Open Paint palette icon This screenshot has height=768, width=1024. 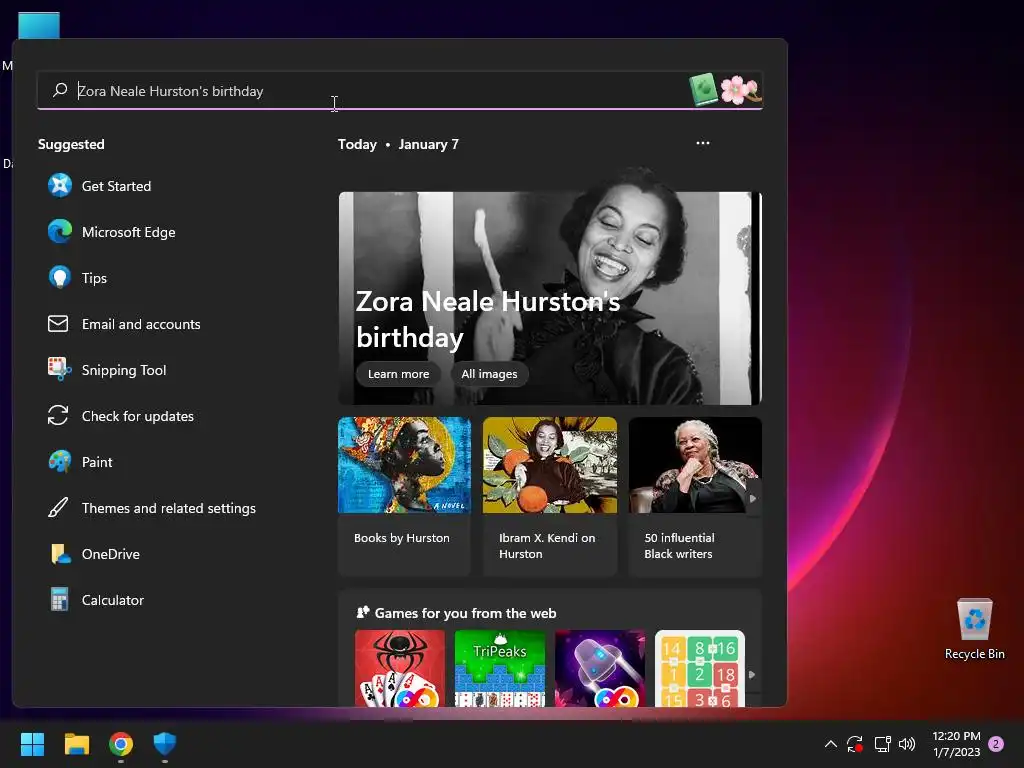point(59,462)
